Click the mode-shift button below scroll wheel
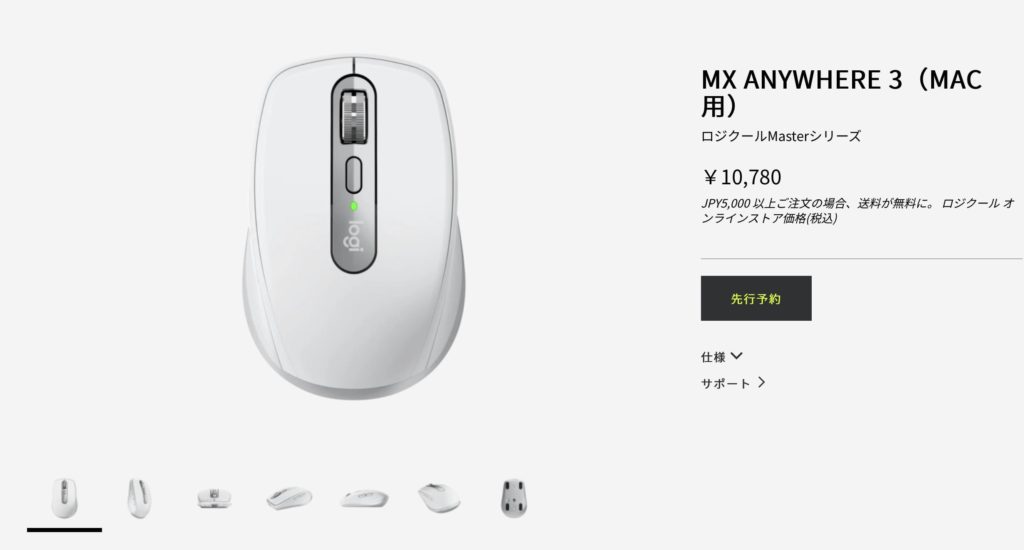The width and height of the screenshot is (1024, 550). click(x=353, y=175)
